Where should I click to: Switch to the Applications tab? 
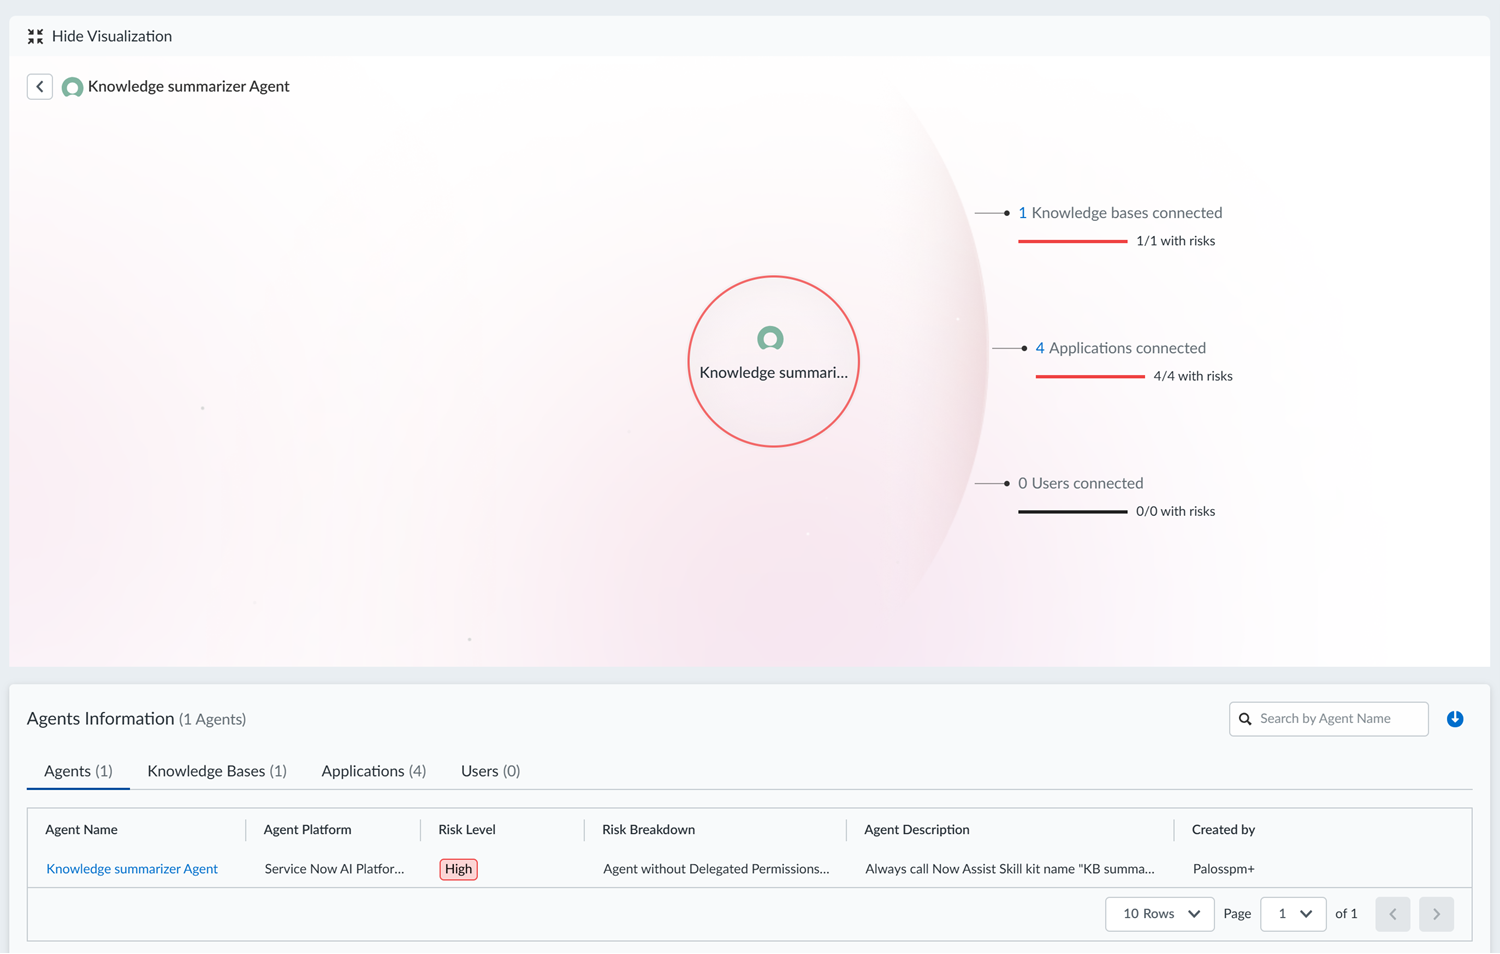[373, 771]
